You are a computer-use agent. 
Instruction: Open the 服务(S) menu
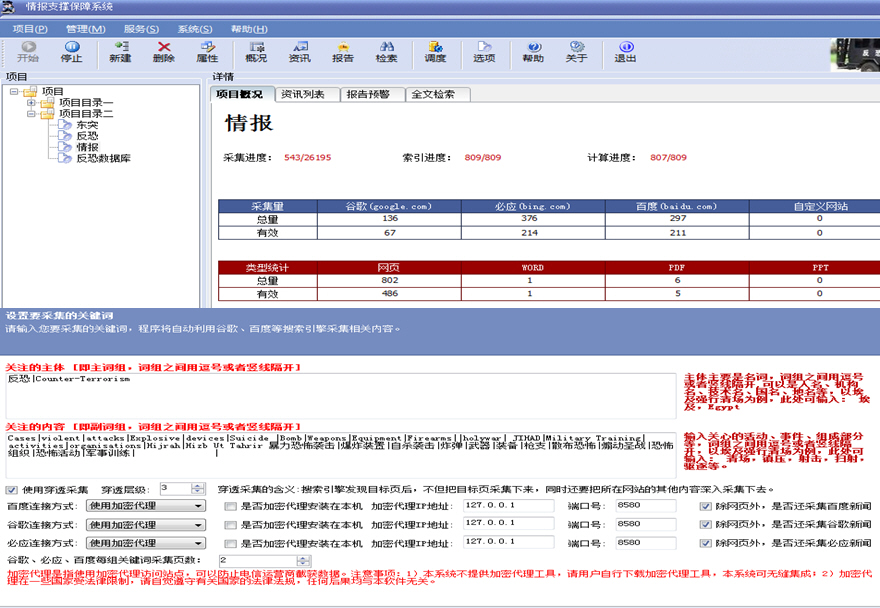point(141,29)
